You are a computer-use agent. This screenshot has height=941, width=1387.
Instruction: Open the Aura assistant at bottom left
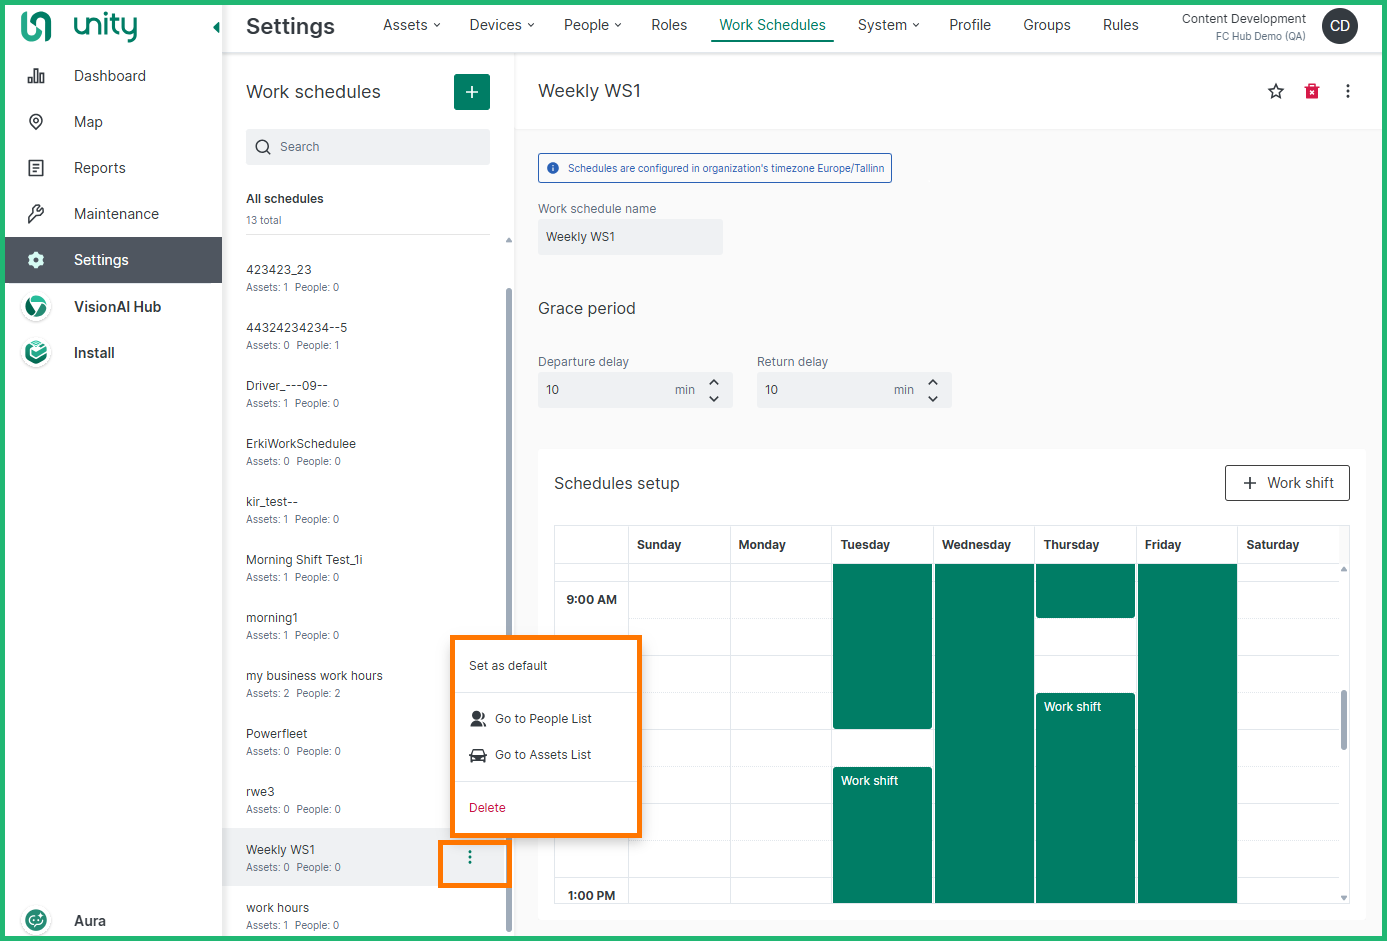(89, 921)
